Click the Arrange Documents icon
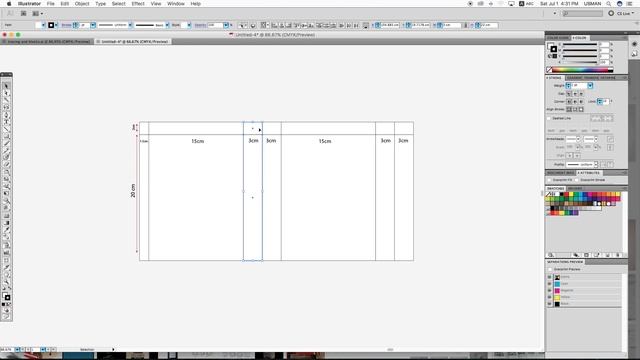This screenshot has height=360, width=640. click(x=37, y=13)
